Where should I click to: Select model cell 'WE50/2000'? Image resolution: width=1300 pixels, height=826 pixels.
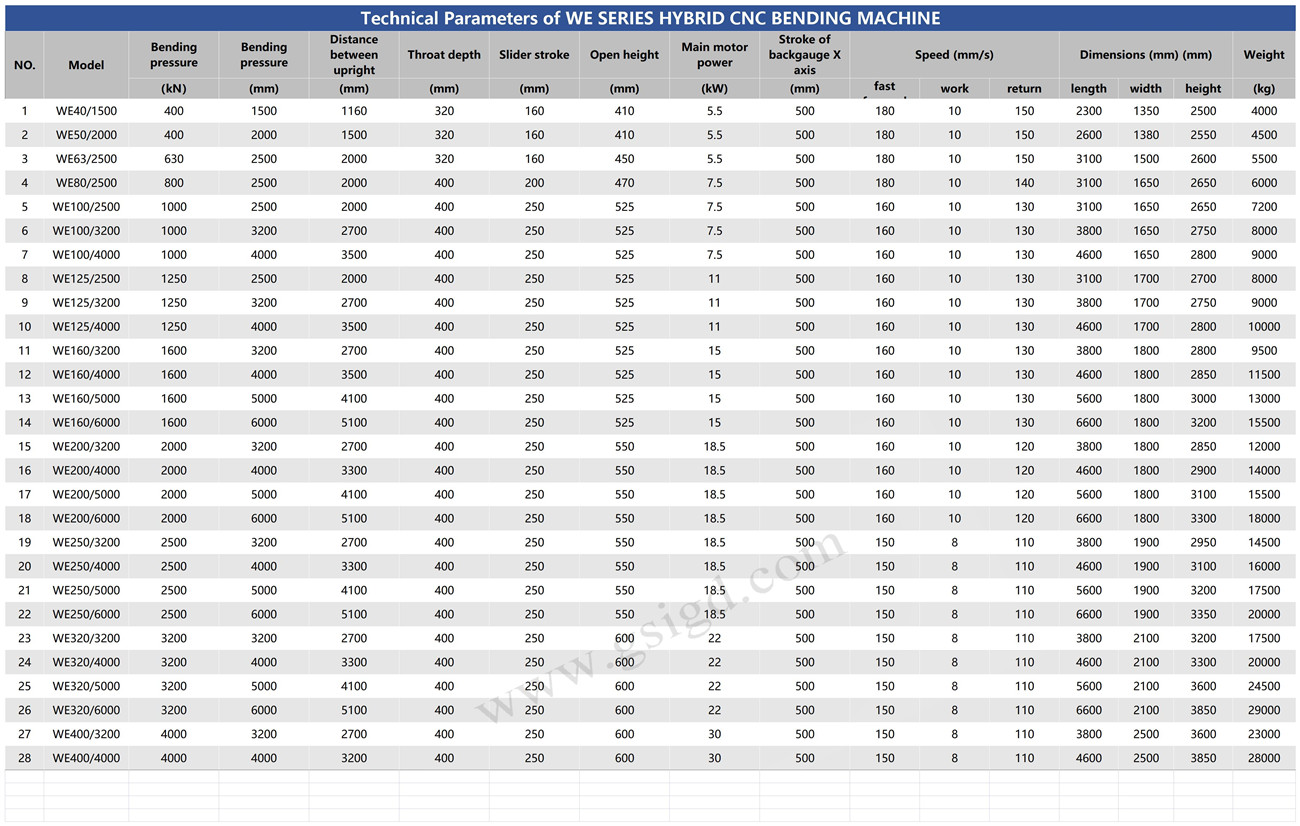86,135
